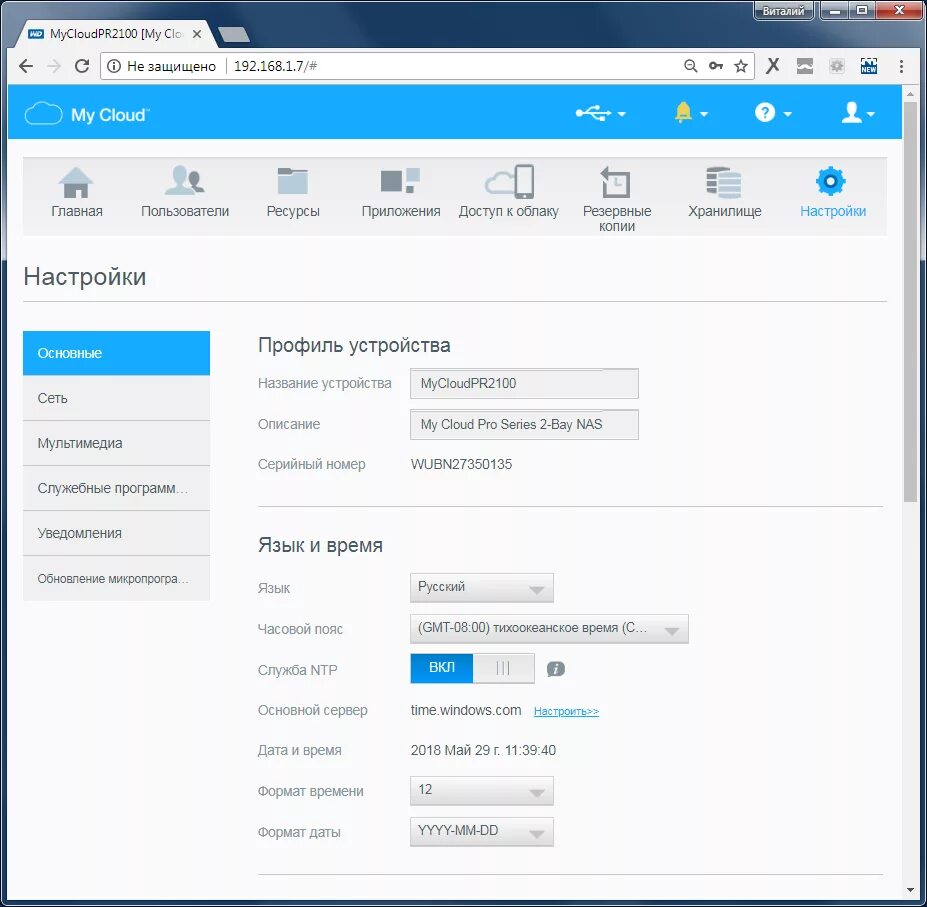Click the address bar URL 192.168.1.7

click(275, 66)
